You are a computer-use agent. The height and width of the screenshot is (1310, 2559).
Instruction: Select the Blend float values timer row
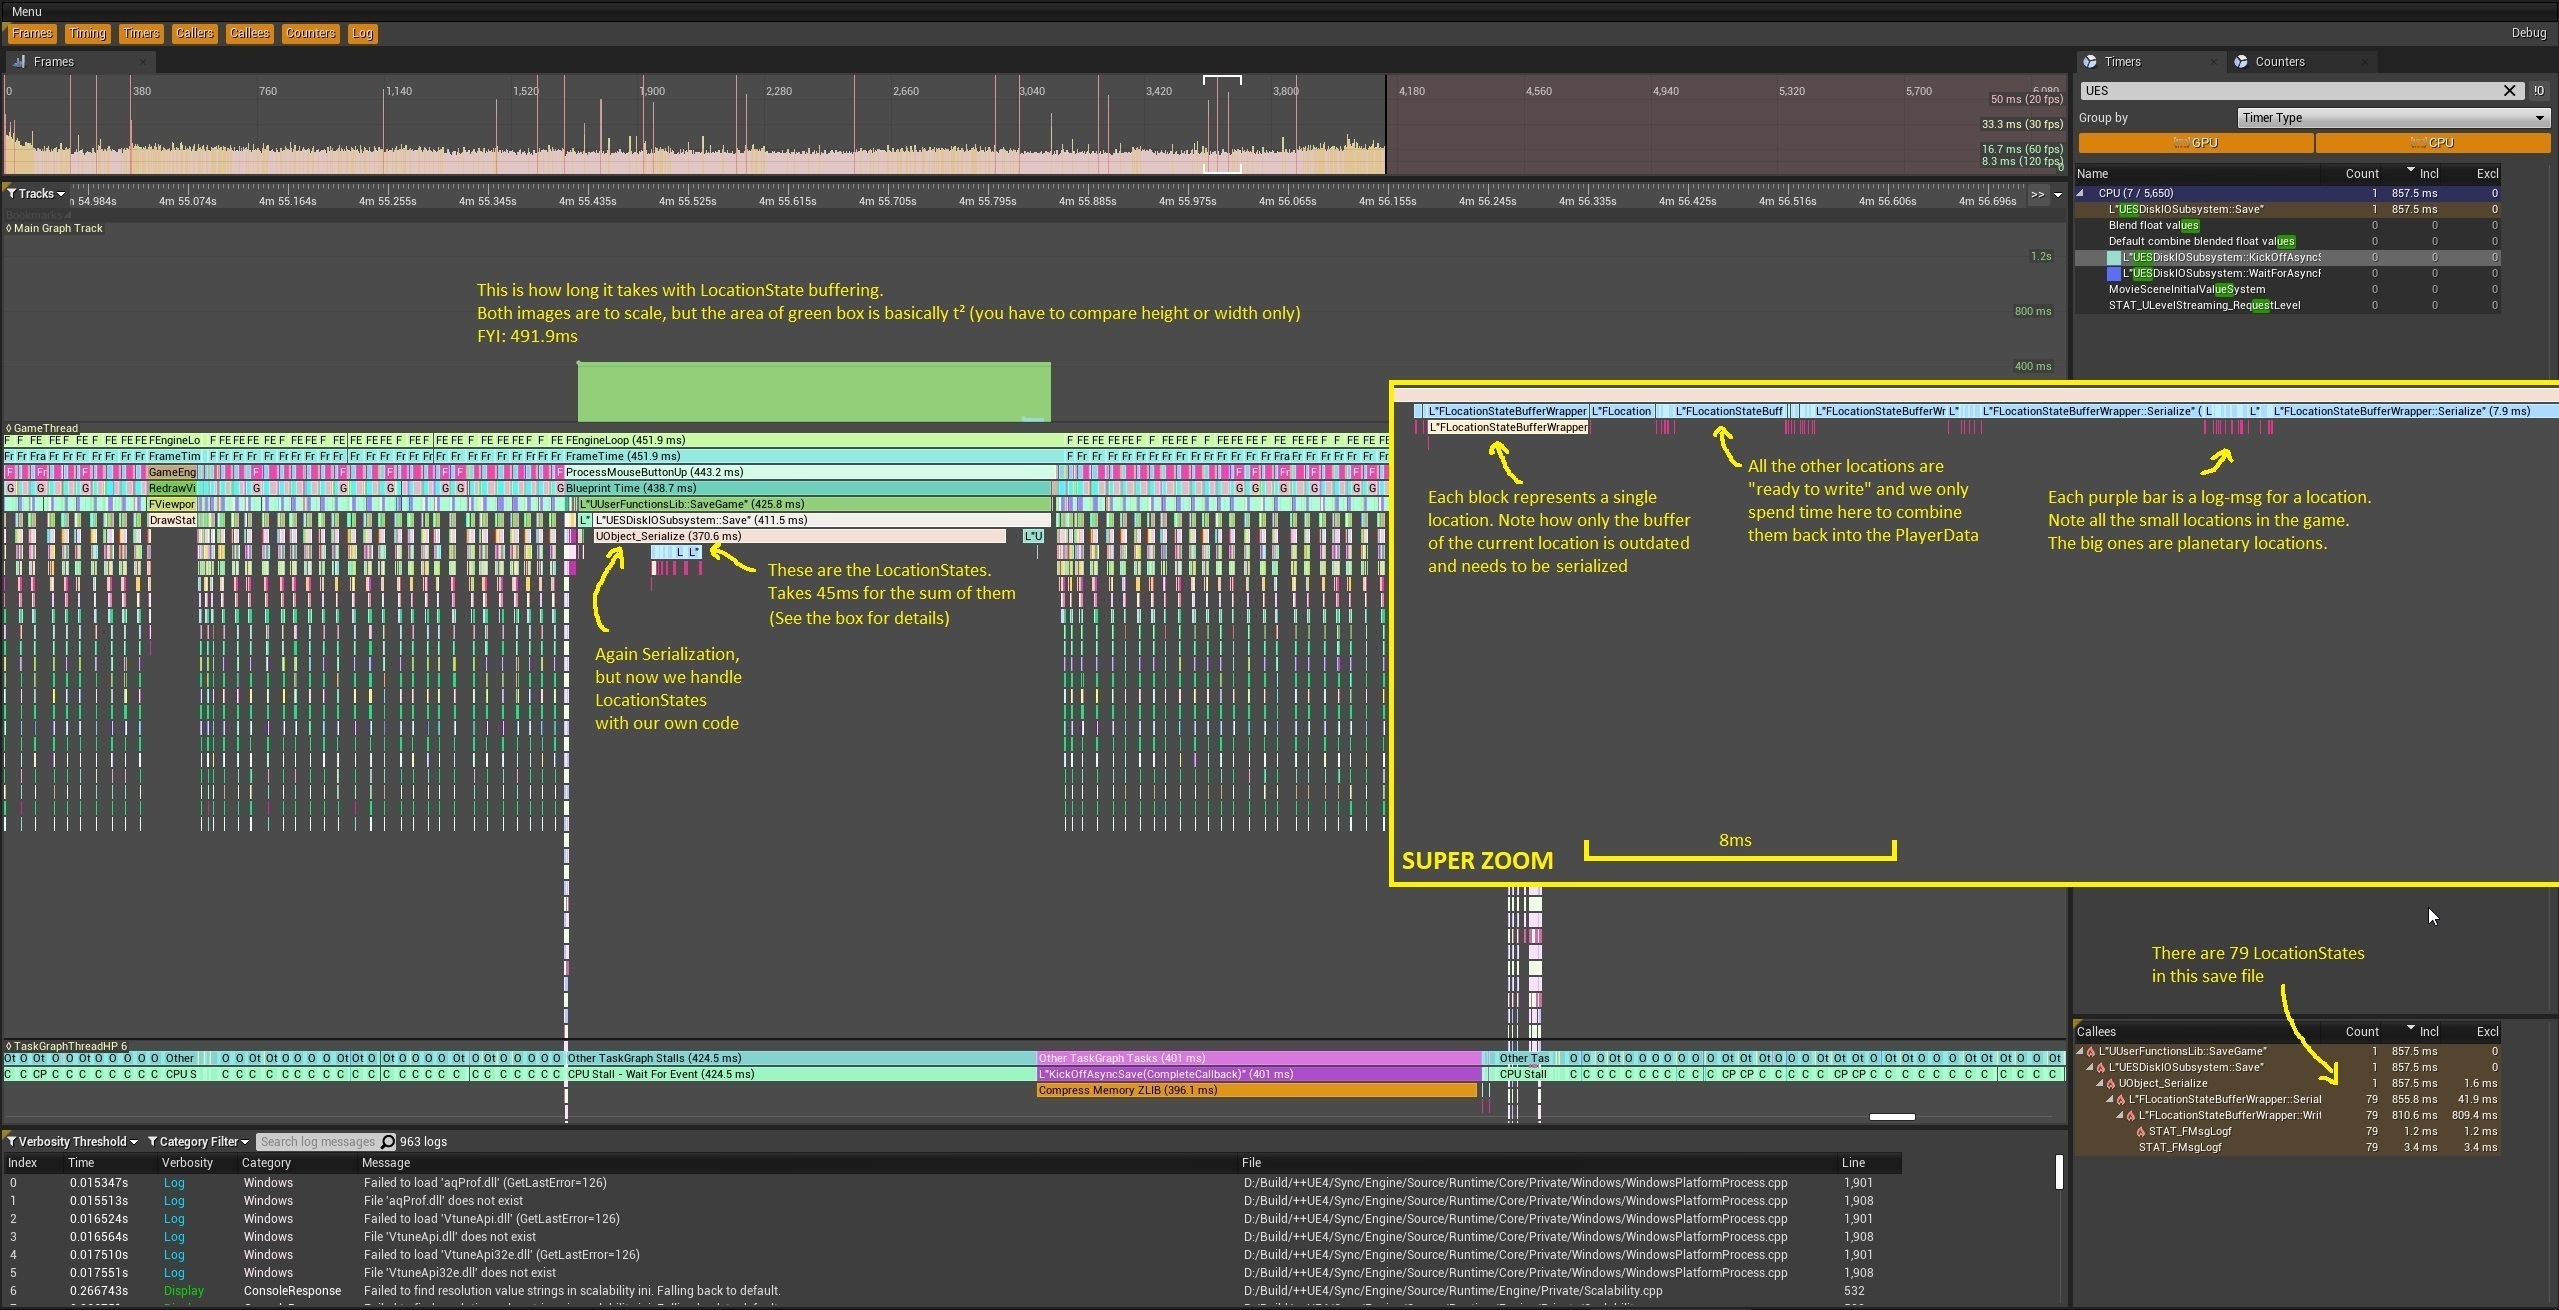click(2288, 226)
